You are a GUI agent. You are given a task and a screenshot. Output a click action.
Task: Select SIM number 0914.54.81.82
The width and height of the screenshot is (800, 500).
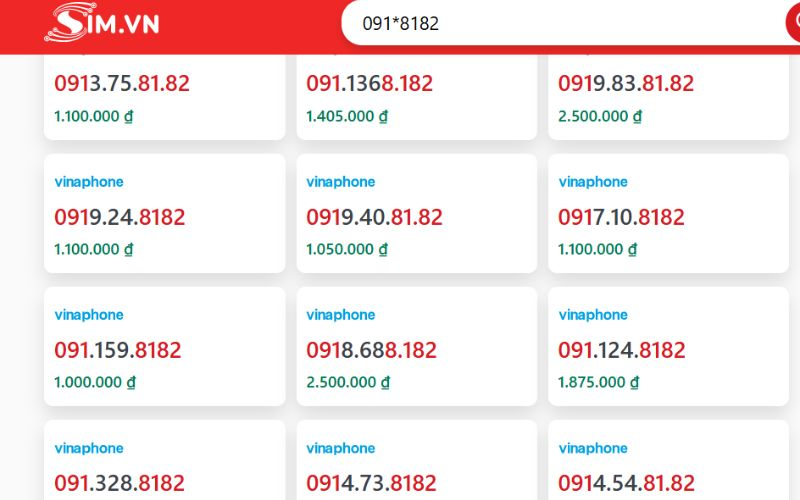tap(627, 483)
